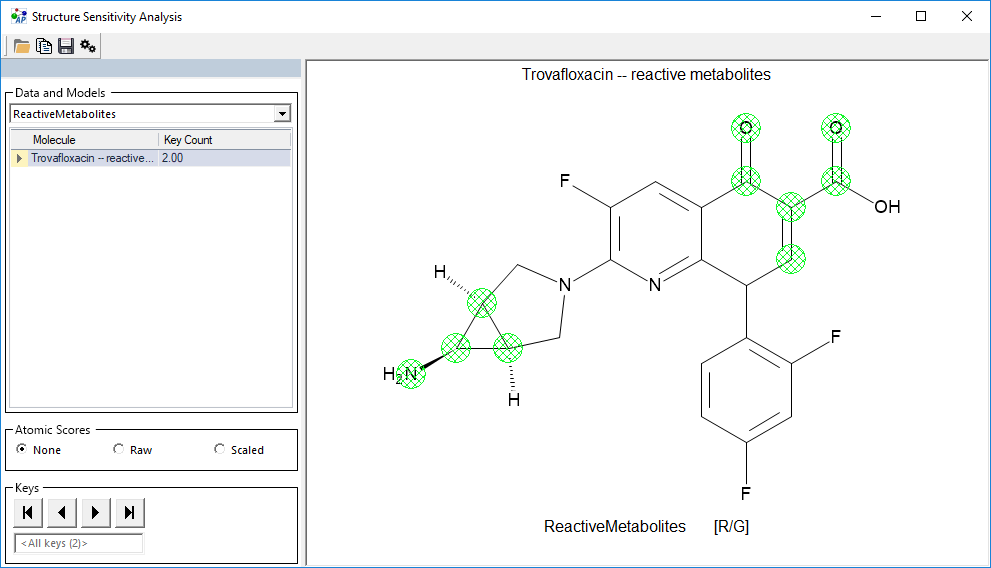Jump to last key button
The image size is (991, 568).
pyautogui.click(x=130, y=512)
